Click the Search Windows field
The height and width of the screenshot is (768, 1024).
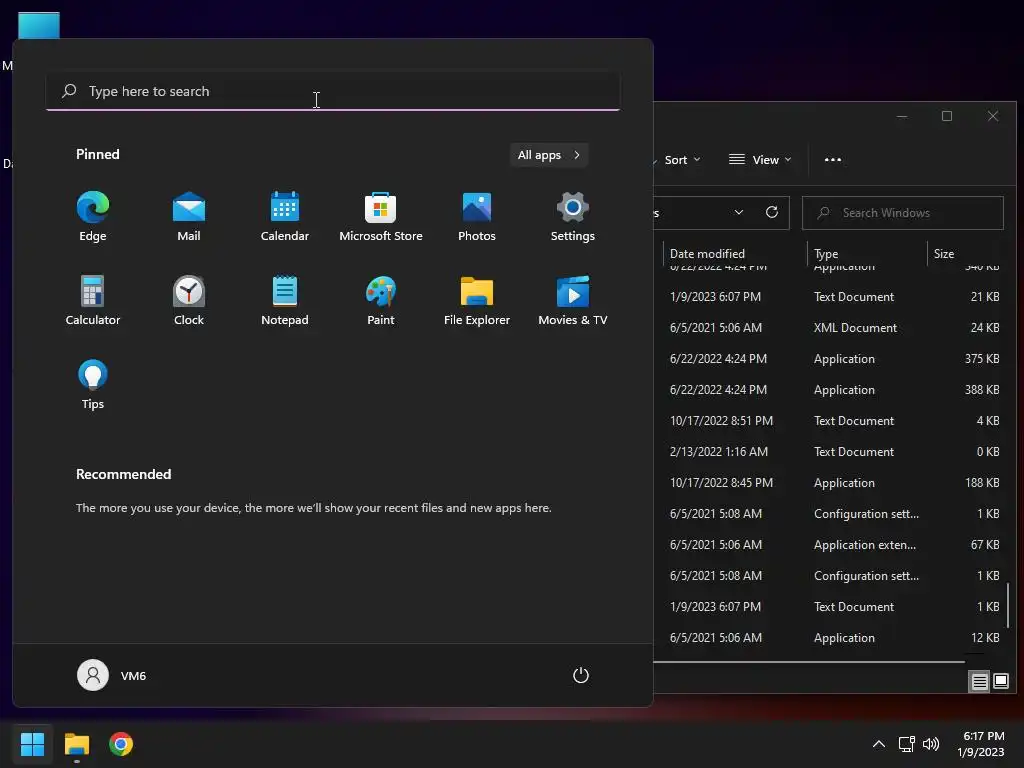[903, 213]
